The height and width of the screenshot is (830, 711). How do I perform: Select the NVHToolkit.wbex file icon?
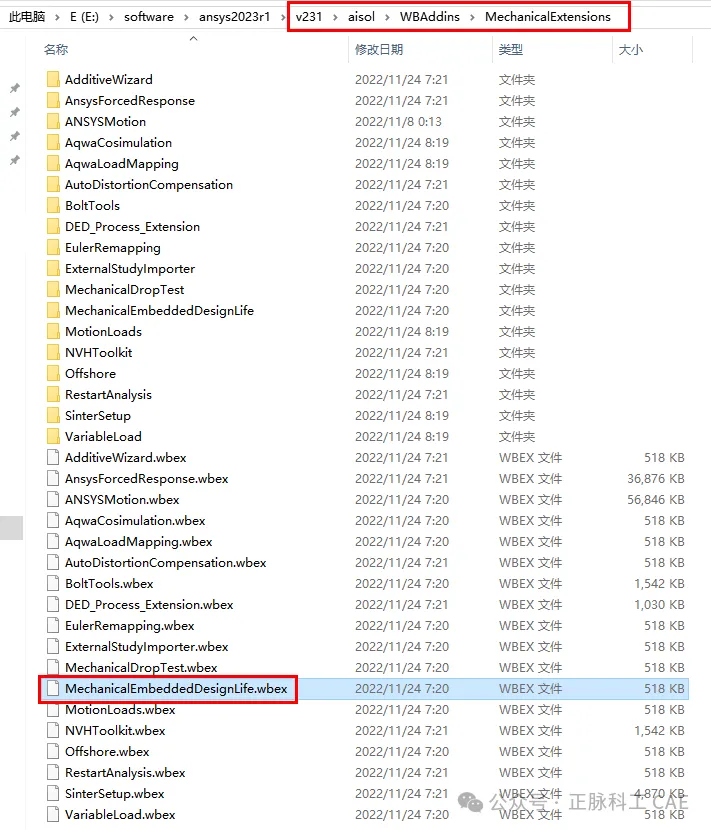pos(53,730)
